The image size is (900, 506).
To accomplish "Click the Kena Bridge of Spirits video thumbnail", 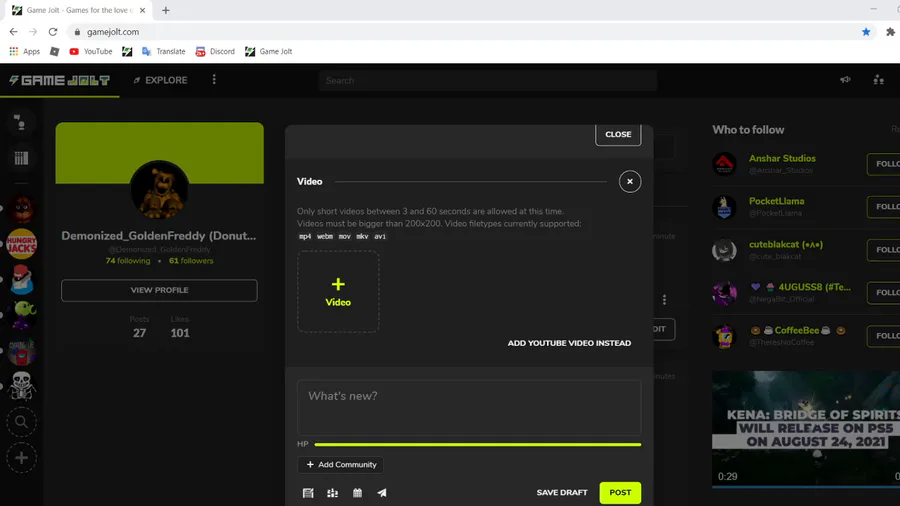I will click(x=806, y=429).
